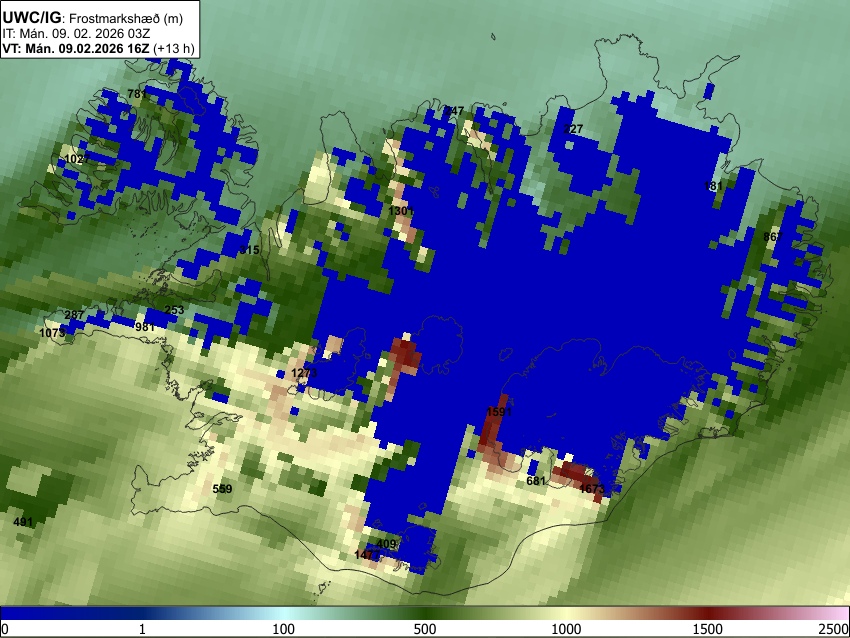
Task: Click the 559 value label
Action: coord(222,489)
